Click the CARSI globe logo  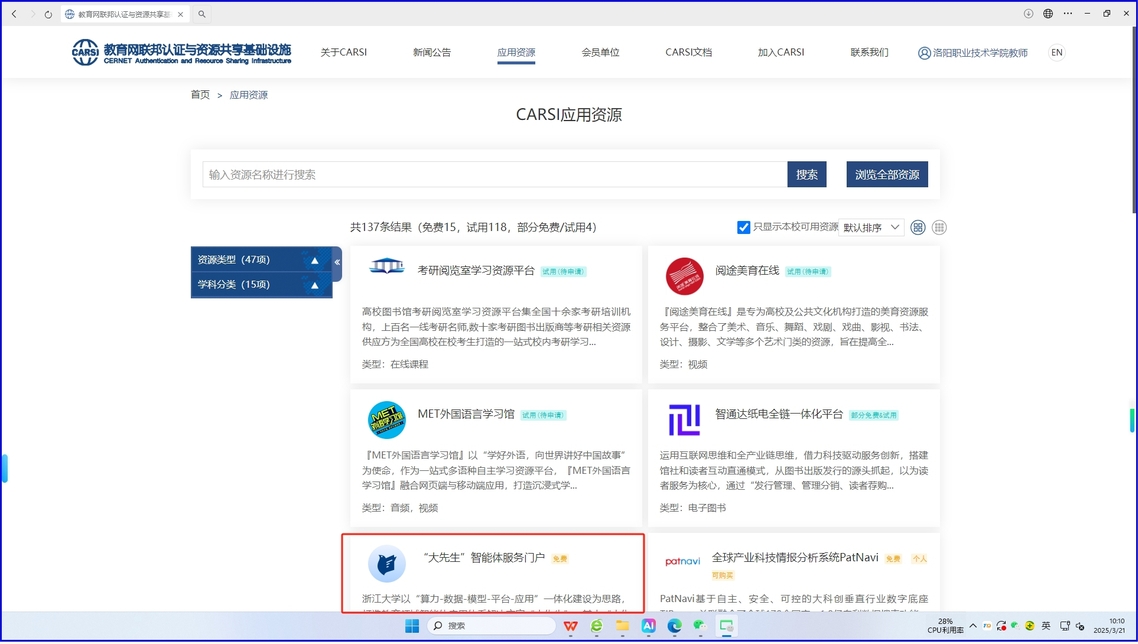85,52
